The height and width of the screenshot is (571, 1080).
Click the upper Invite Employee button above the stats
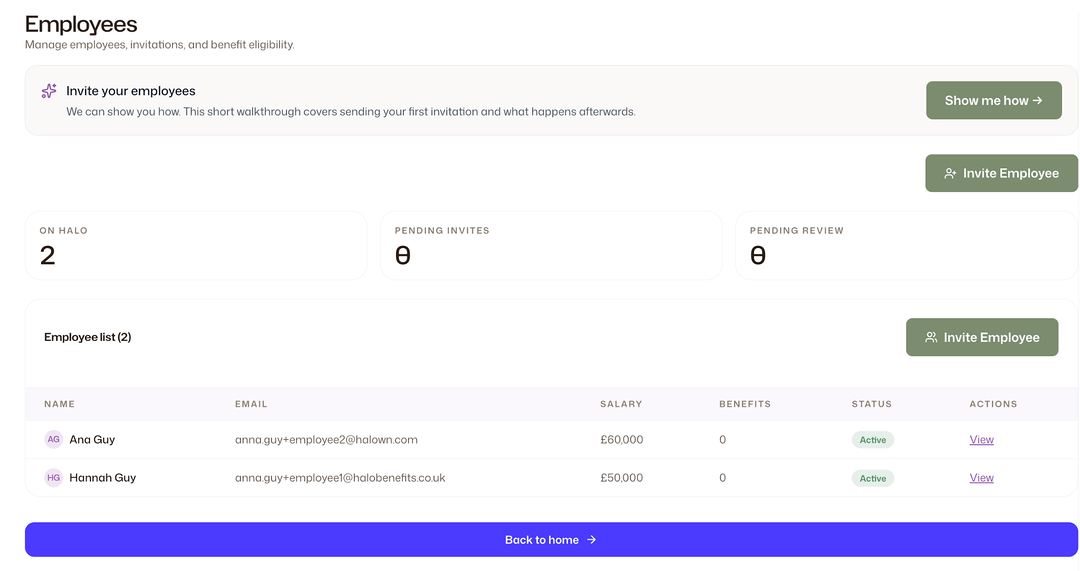[x=1001, y=173]
